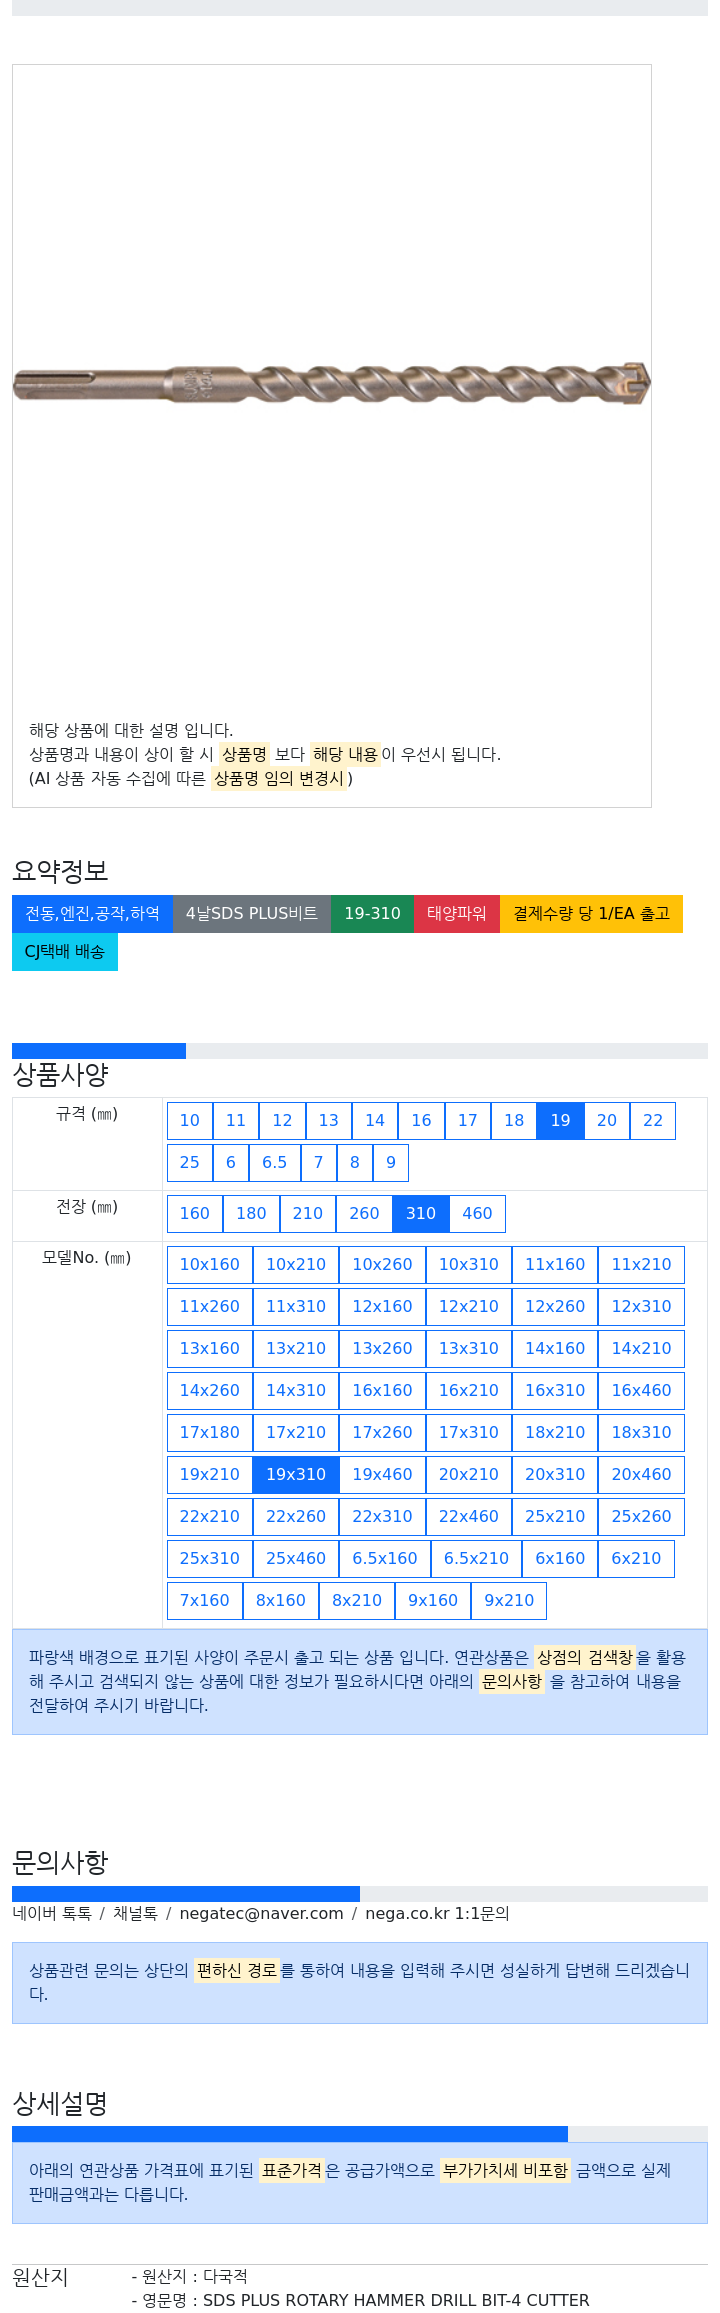Open model 19x310
Image resolution: width=720 pixels, height=2313 pixels.
click(x=295, y=1474)
